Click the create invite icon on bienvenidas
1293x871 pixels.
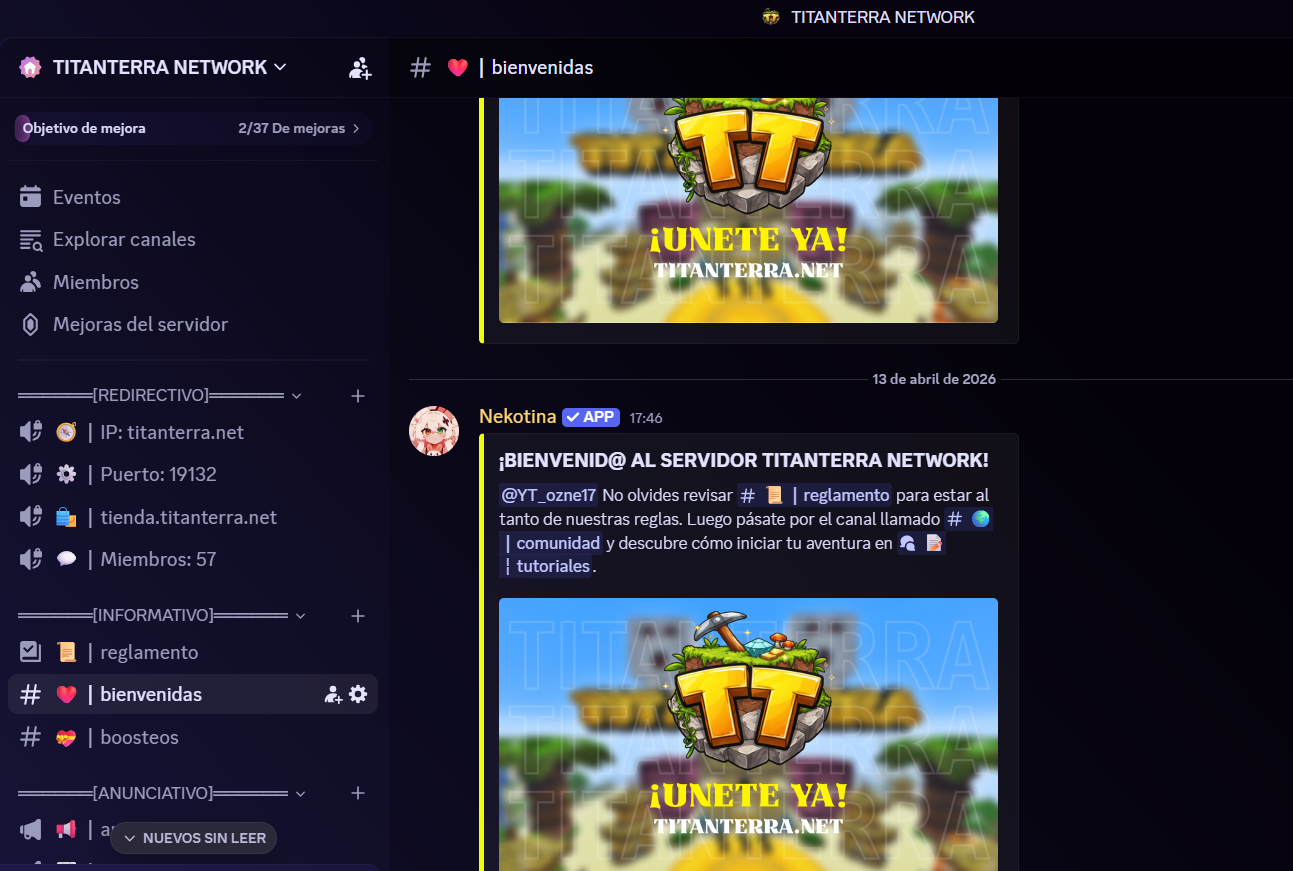[333, 694]
